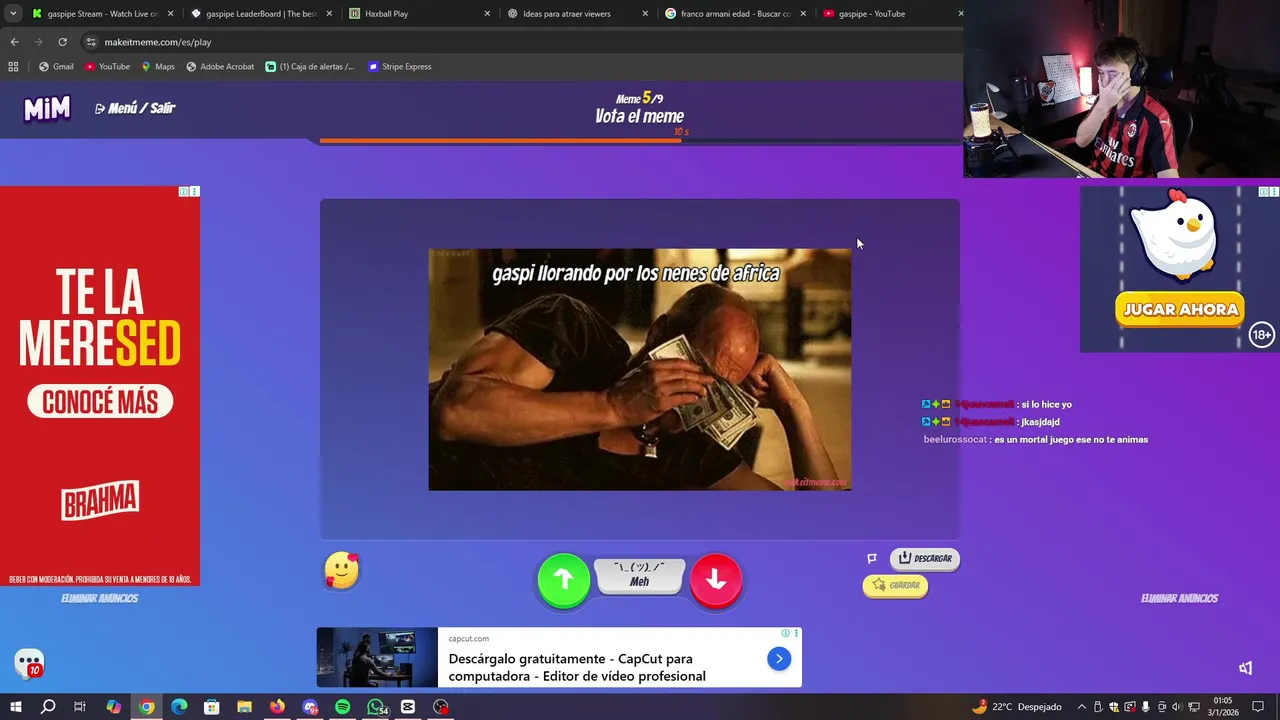This screenshot has width=1280, height=720.
Task: Click ELIMINAR ANUNCIOS under the Brahma ad
Action: tap(99, 598)
